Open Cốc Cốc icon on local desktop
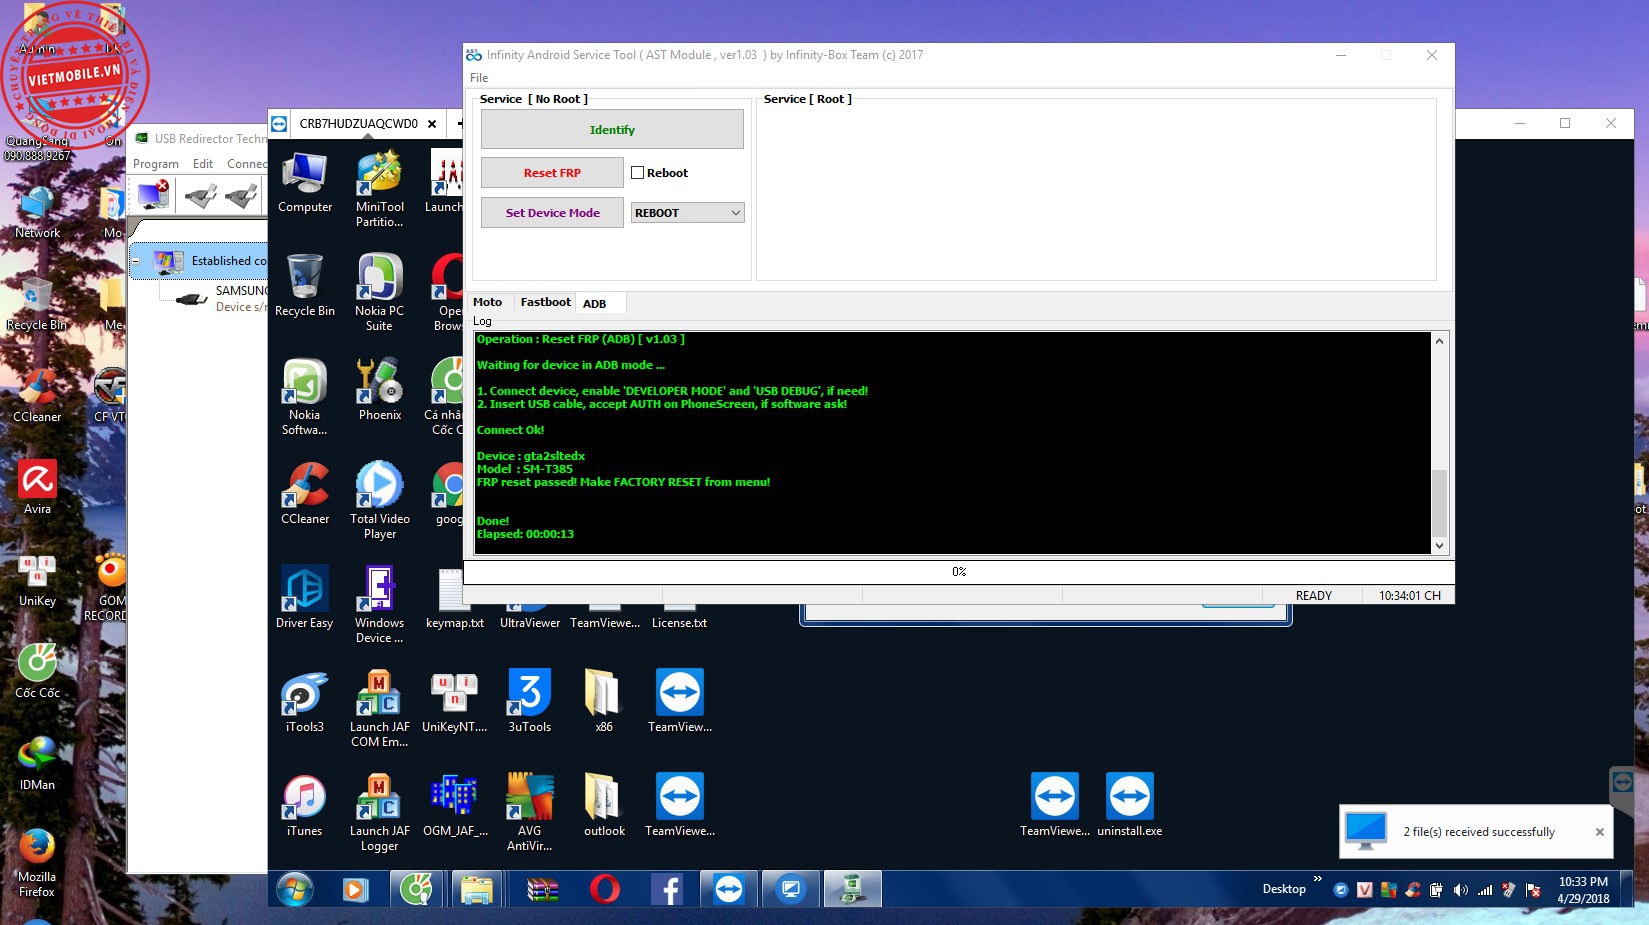This screenshot has width=1649, height=925. pos(38,670)
